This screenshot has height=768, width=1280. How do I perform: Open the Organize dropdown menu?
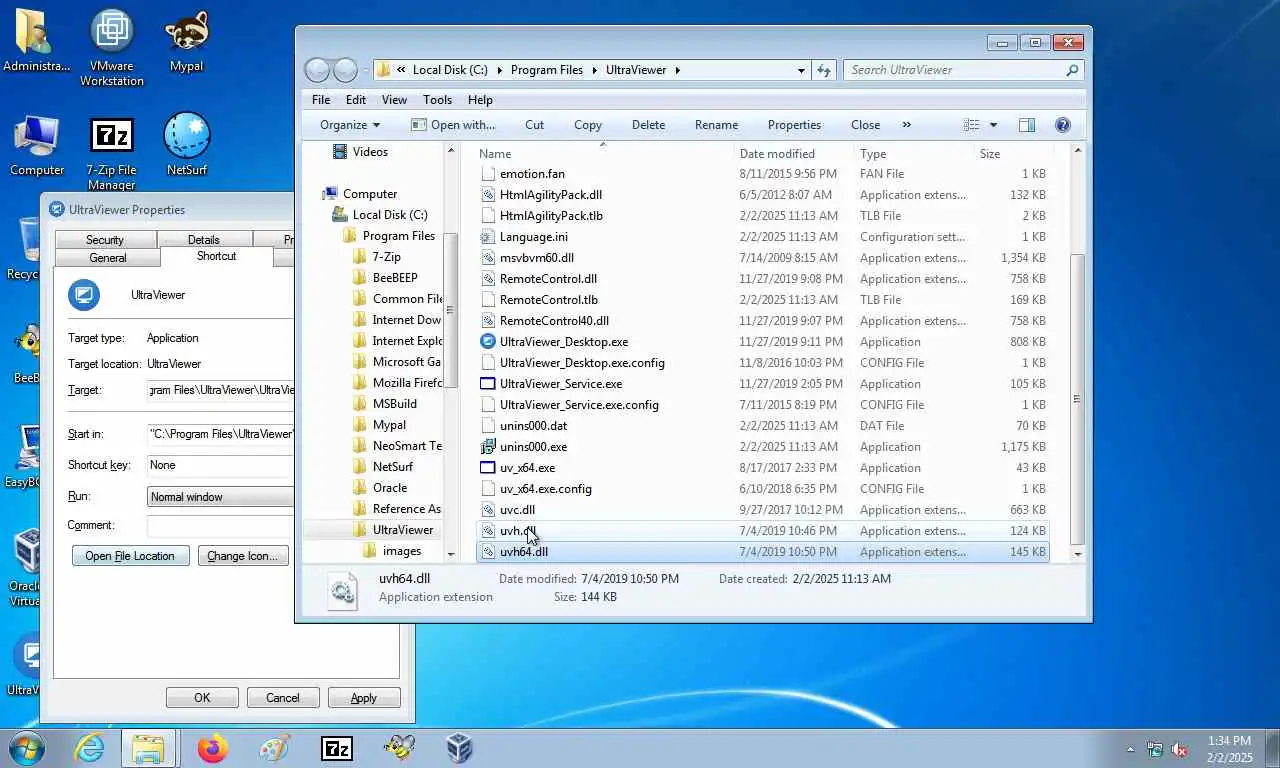coord(350,125)
